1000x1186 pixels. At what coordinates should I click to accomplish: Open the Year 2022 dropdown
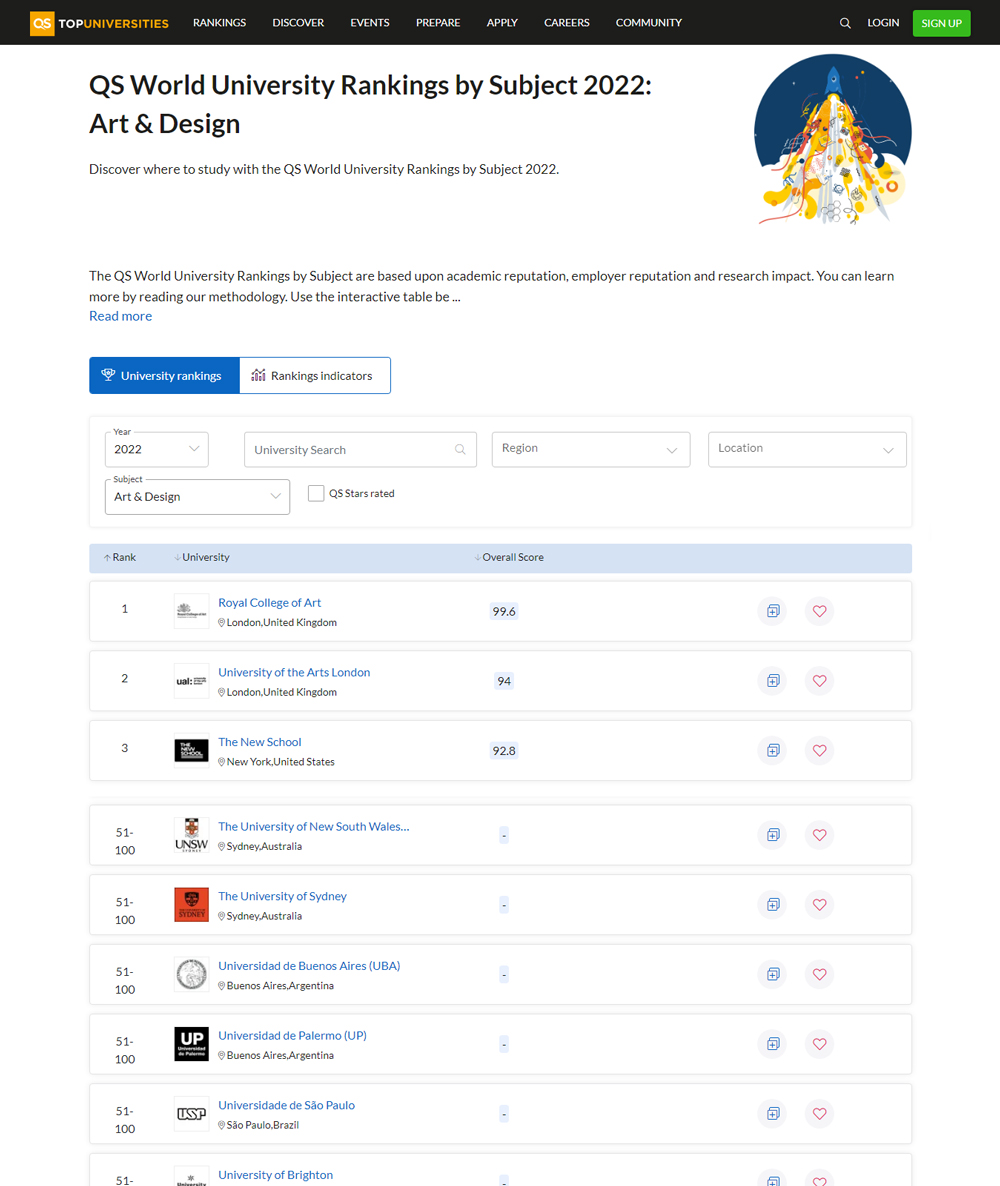click(x=157, y=449)
